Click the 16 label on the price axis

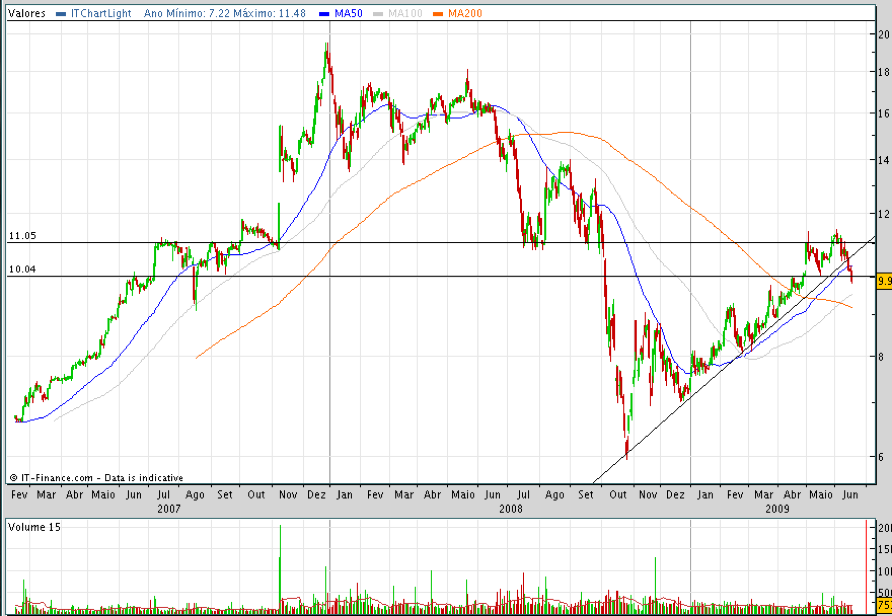click(885, 114)
